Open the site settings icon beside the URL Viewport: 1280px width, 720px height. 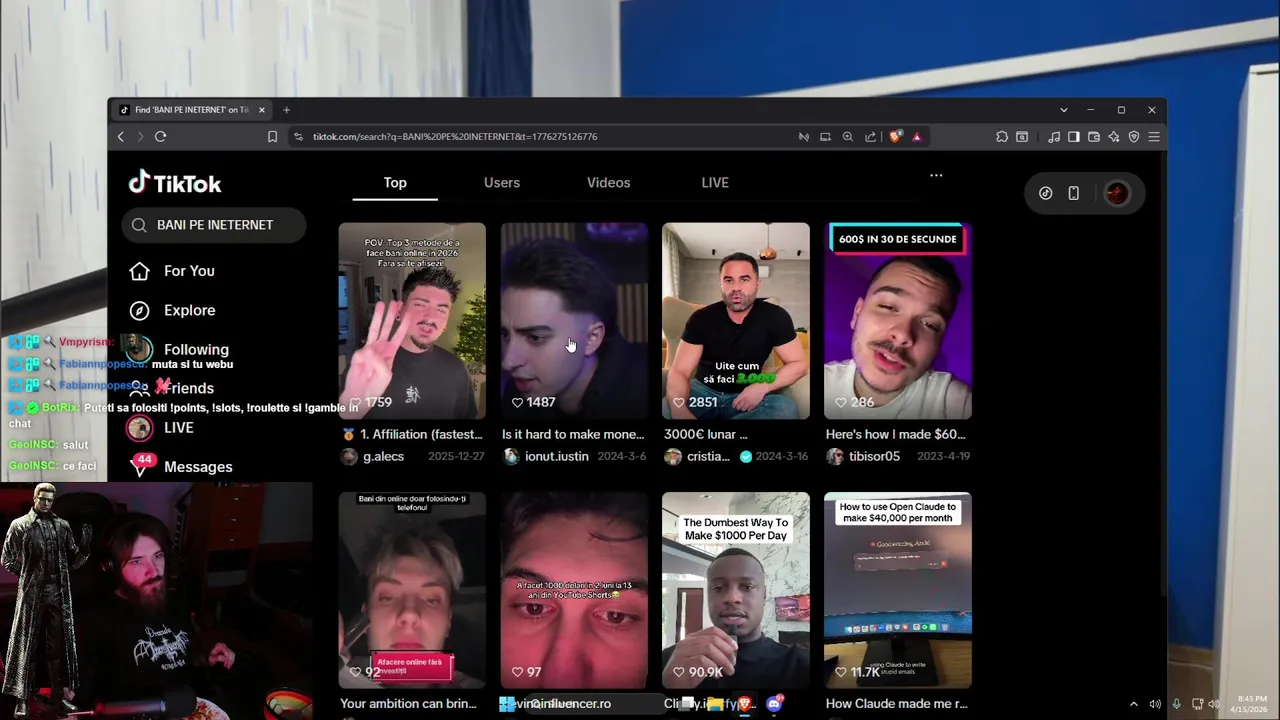point(298,137)
